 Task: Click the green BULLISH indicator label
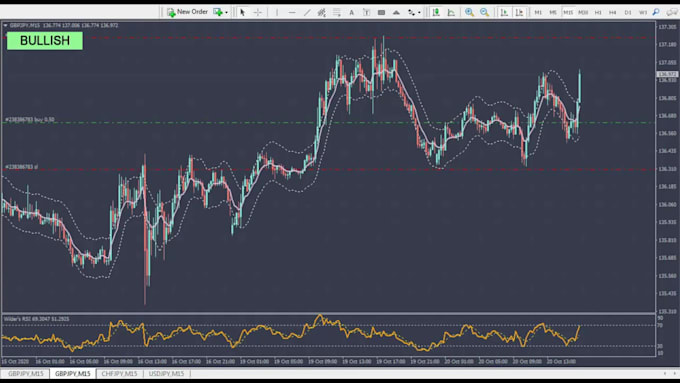coord(45,41)
